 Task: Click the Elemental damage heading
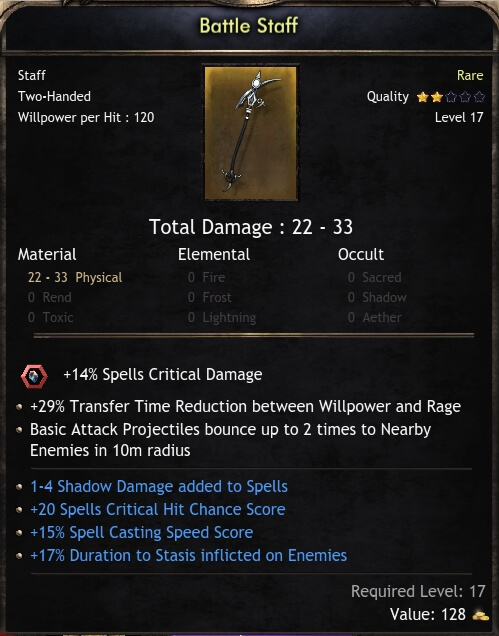click(214, 254)
